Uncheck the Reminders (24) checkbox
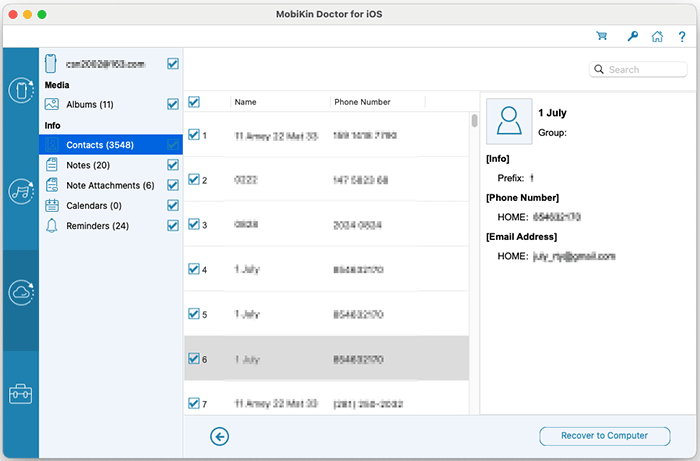 (x=173, y=225)
